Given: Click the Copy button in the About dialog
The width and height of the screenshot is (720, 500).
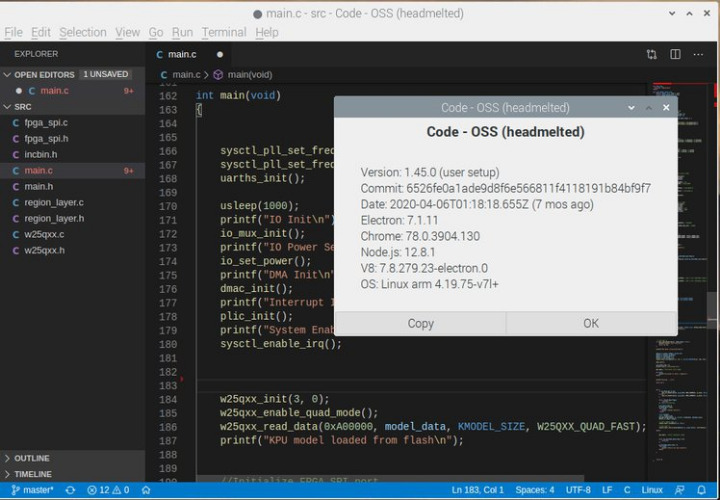Looking at the screenshot, I should click(x=421, y=323).
